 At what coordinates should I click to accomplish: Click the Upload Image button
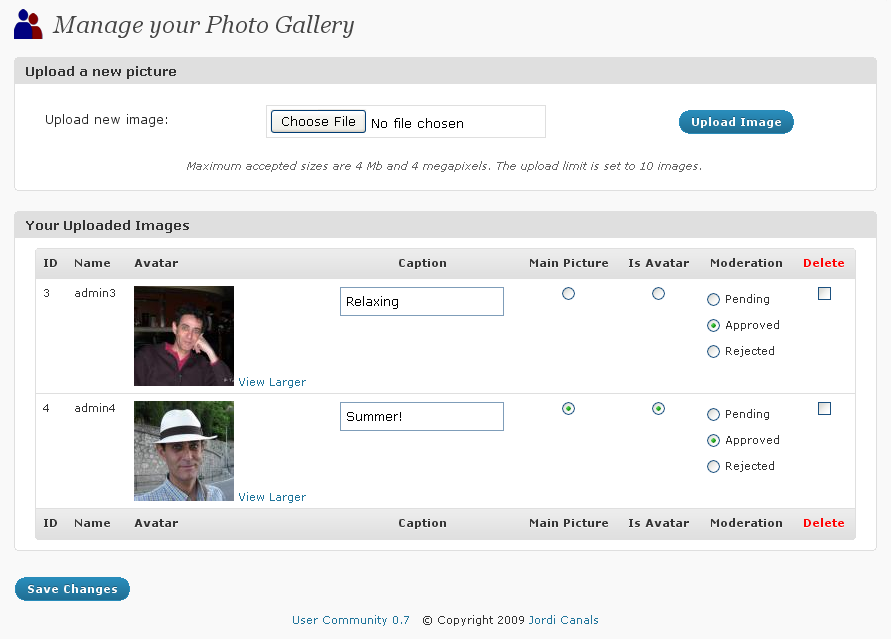(736, 122)
